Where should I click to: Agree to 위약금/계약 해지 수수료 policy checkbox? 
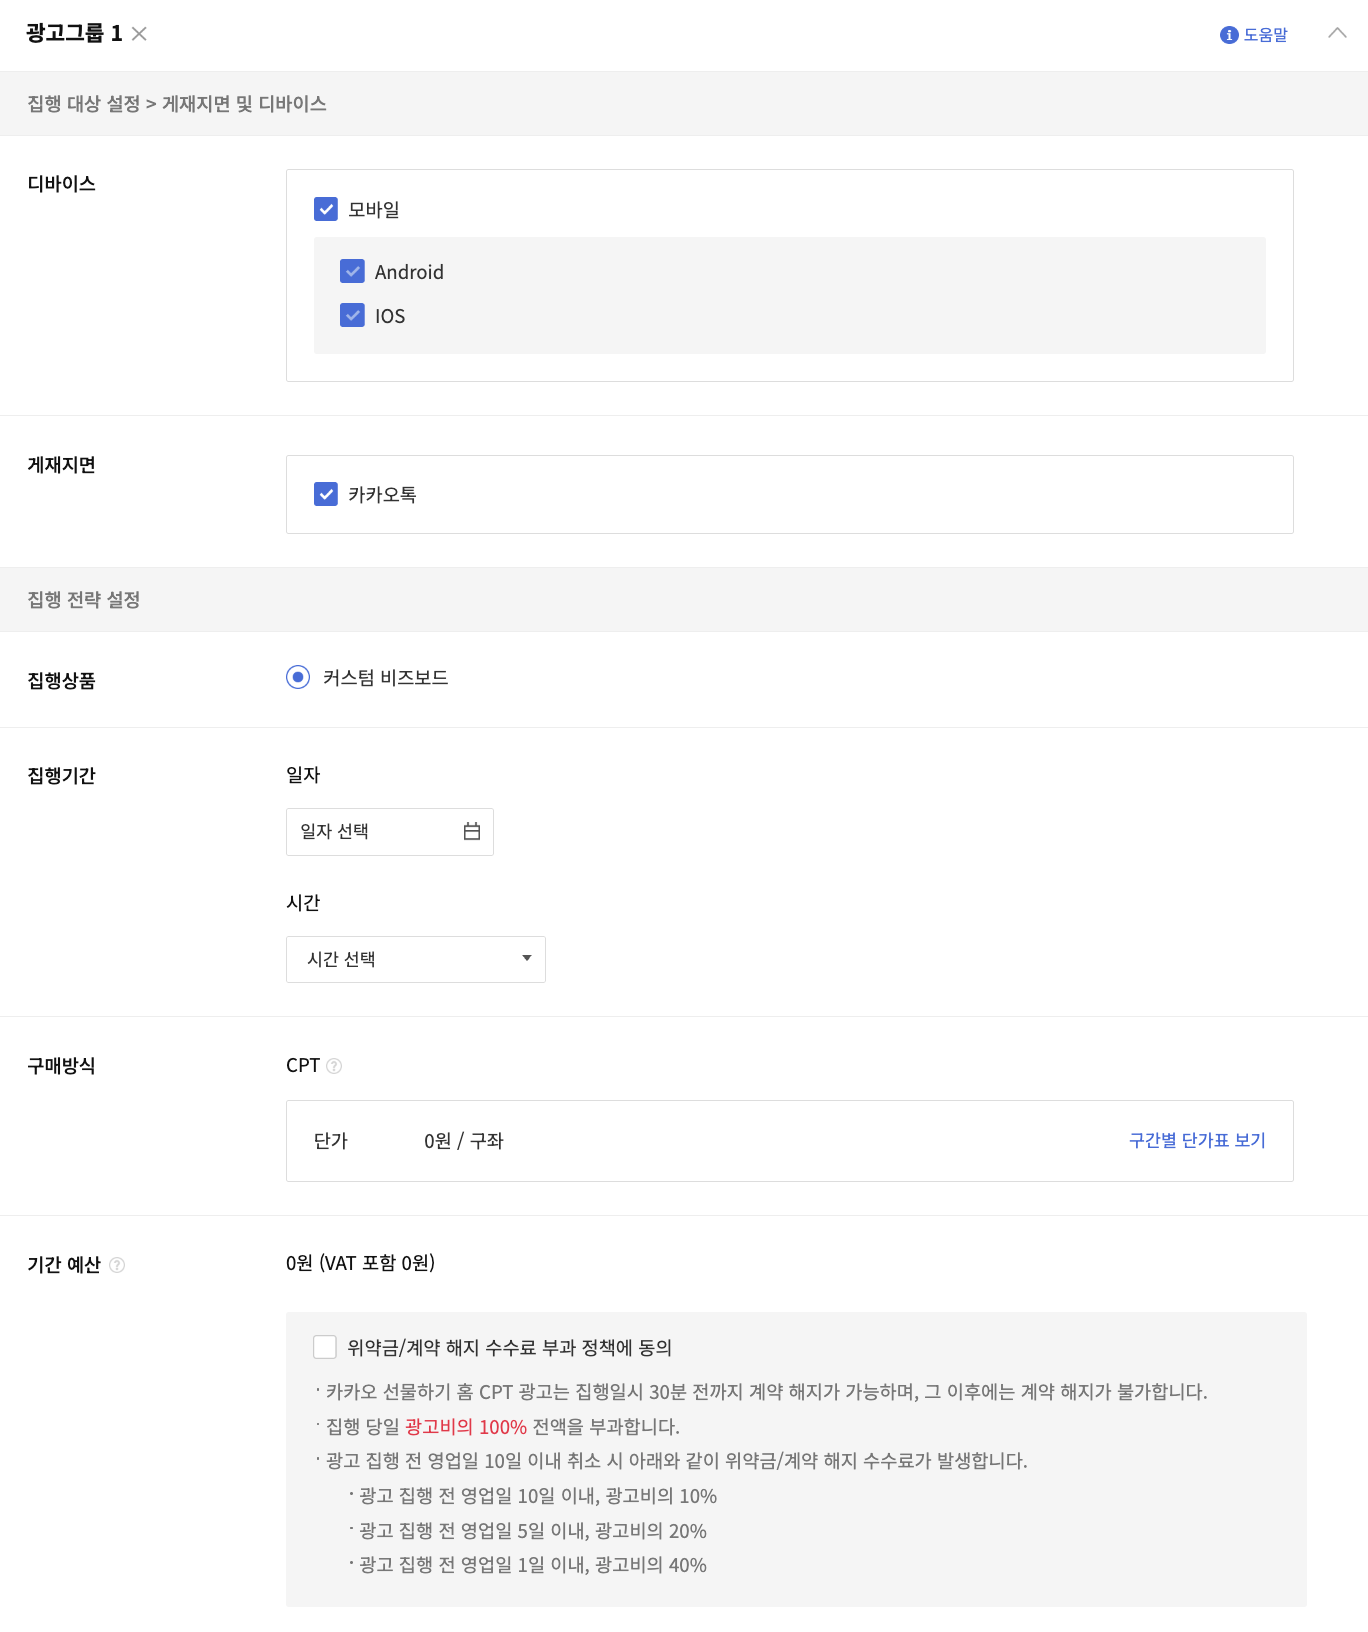(x=325, y=1347)
